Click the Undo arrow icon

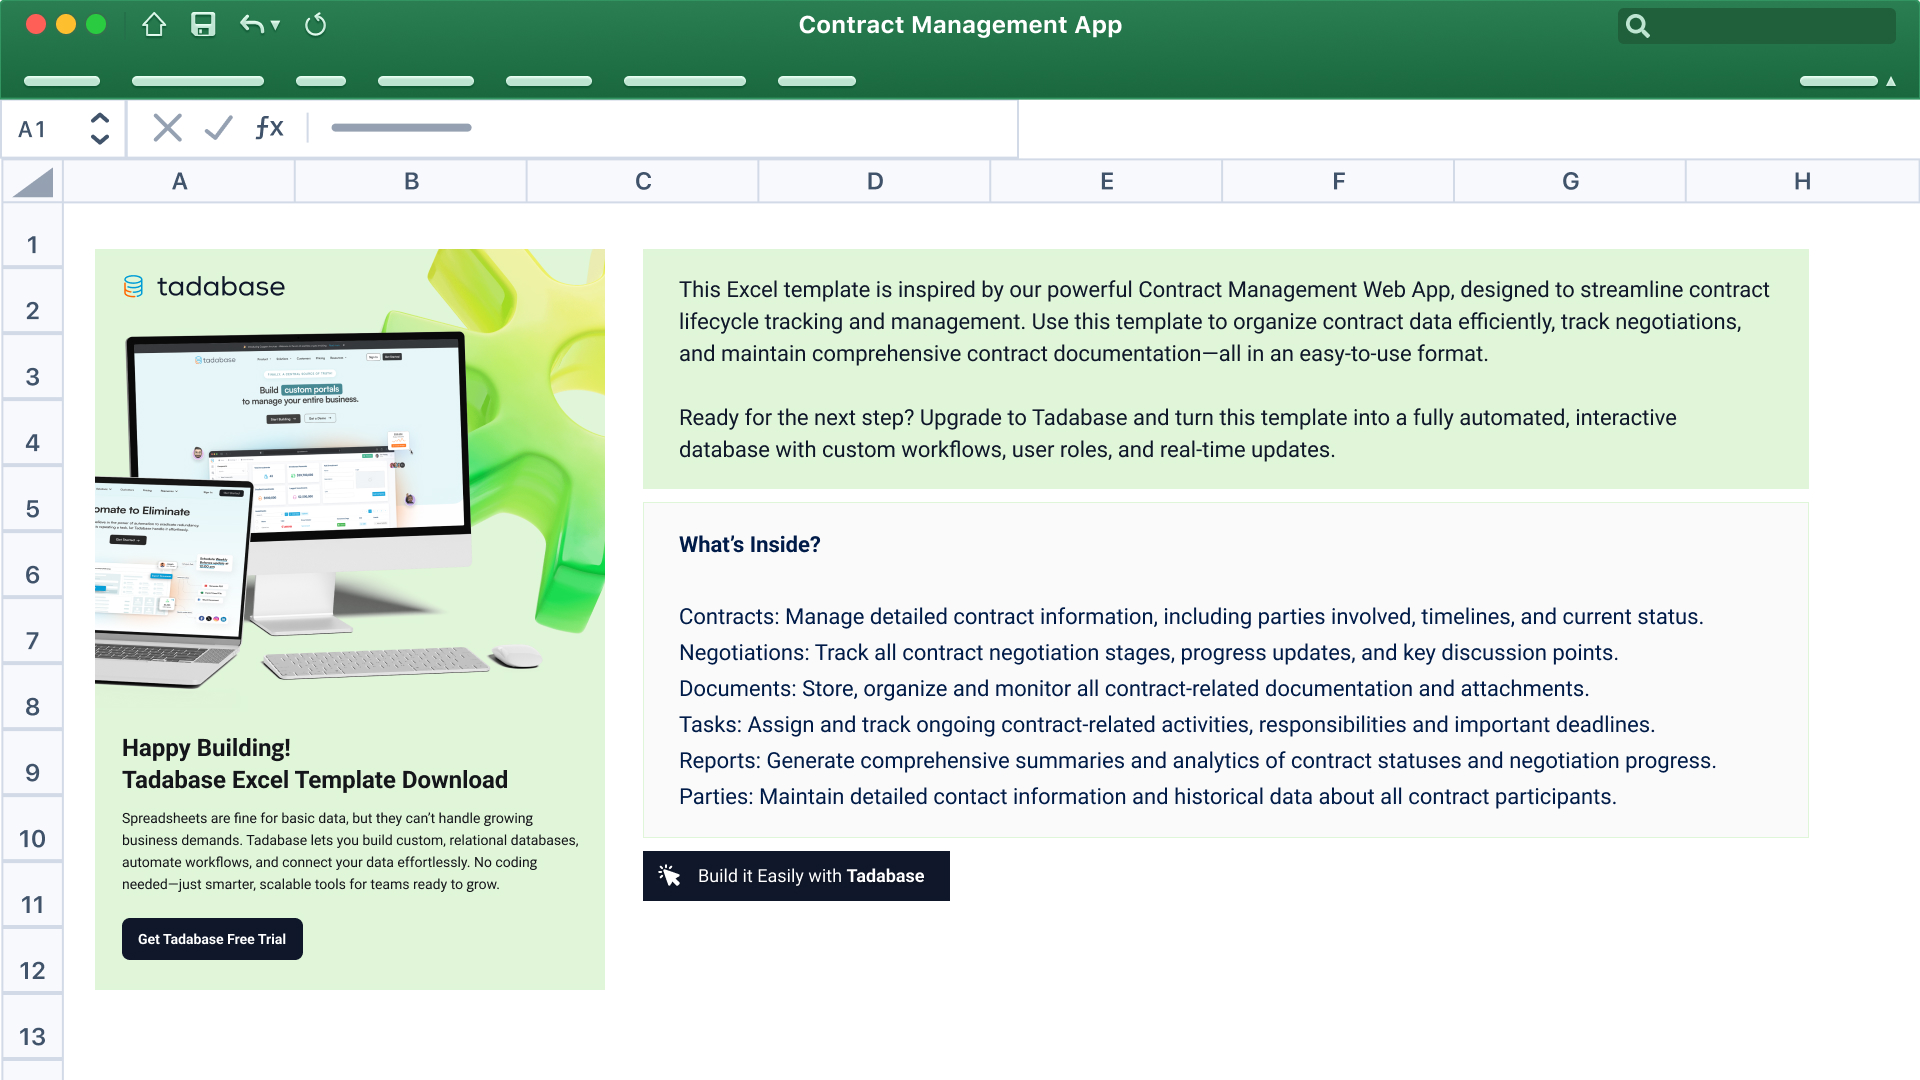(252, 25)
